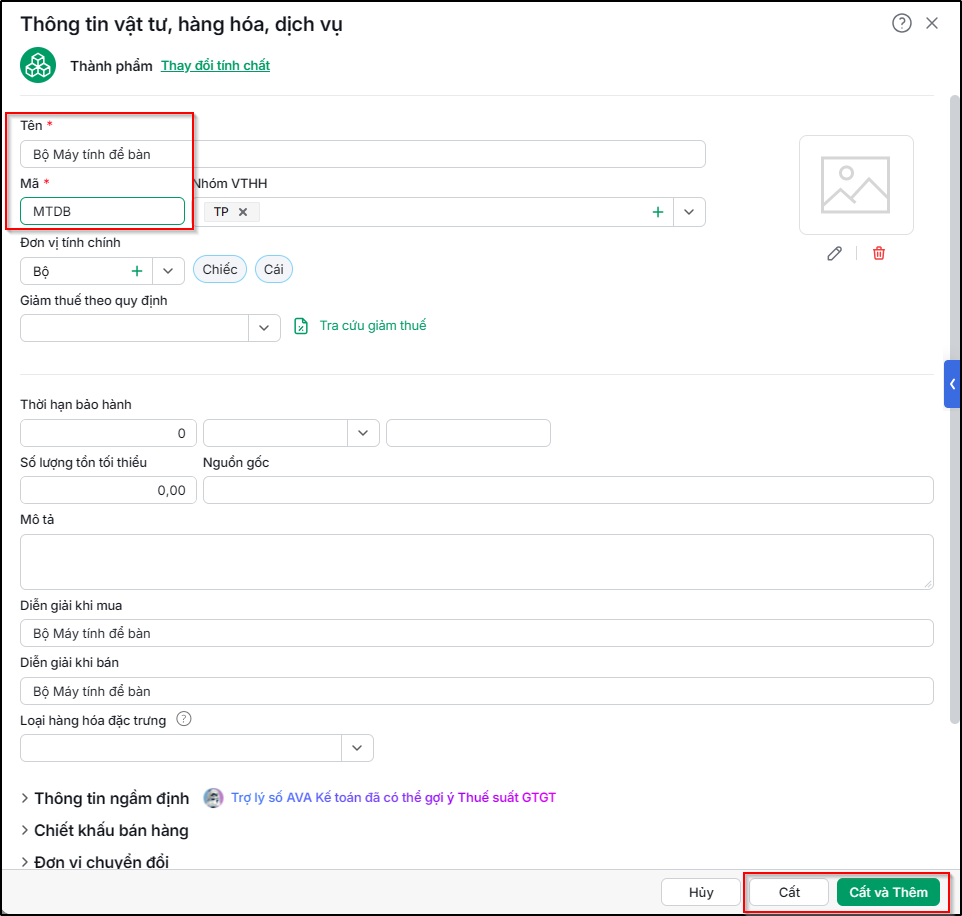Click the product image placeholder thumbnail
Viewport: 962px width, 916px height.
(856, 185)
